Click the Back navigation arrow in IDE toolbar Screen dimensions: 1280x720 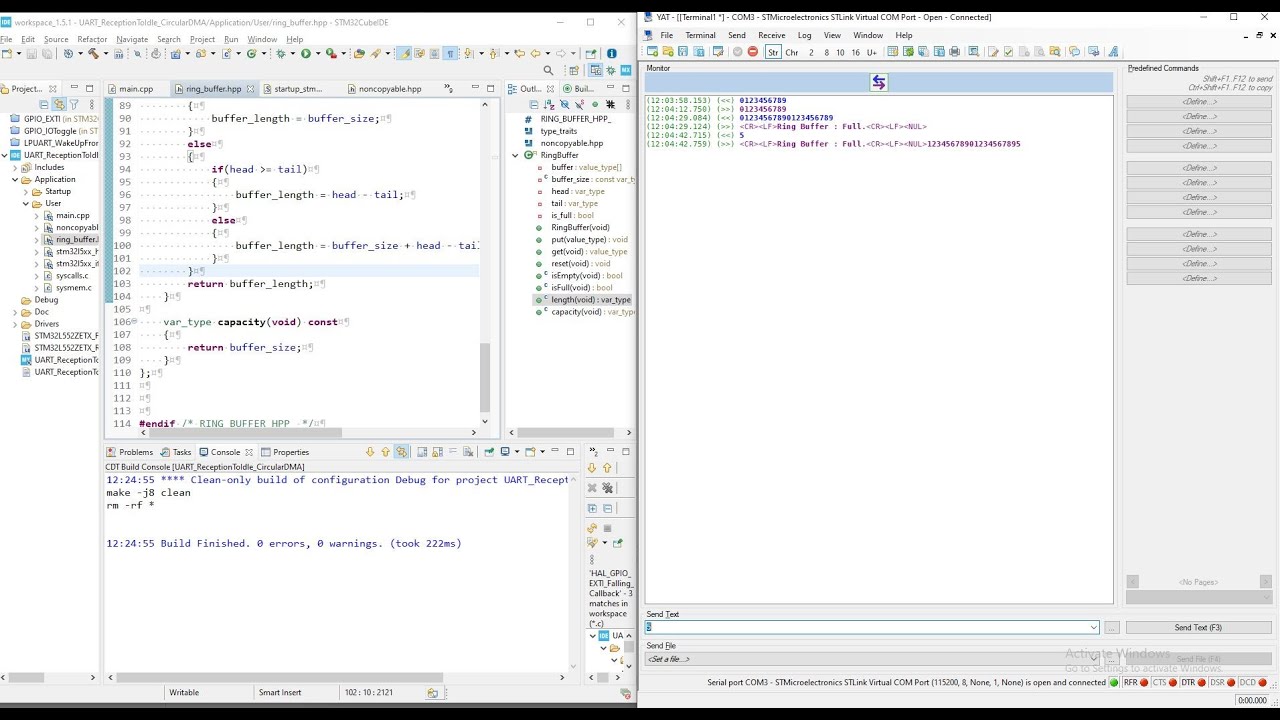point(535,53)
